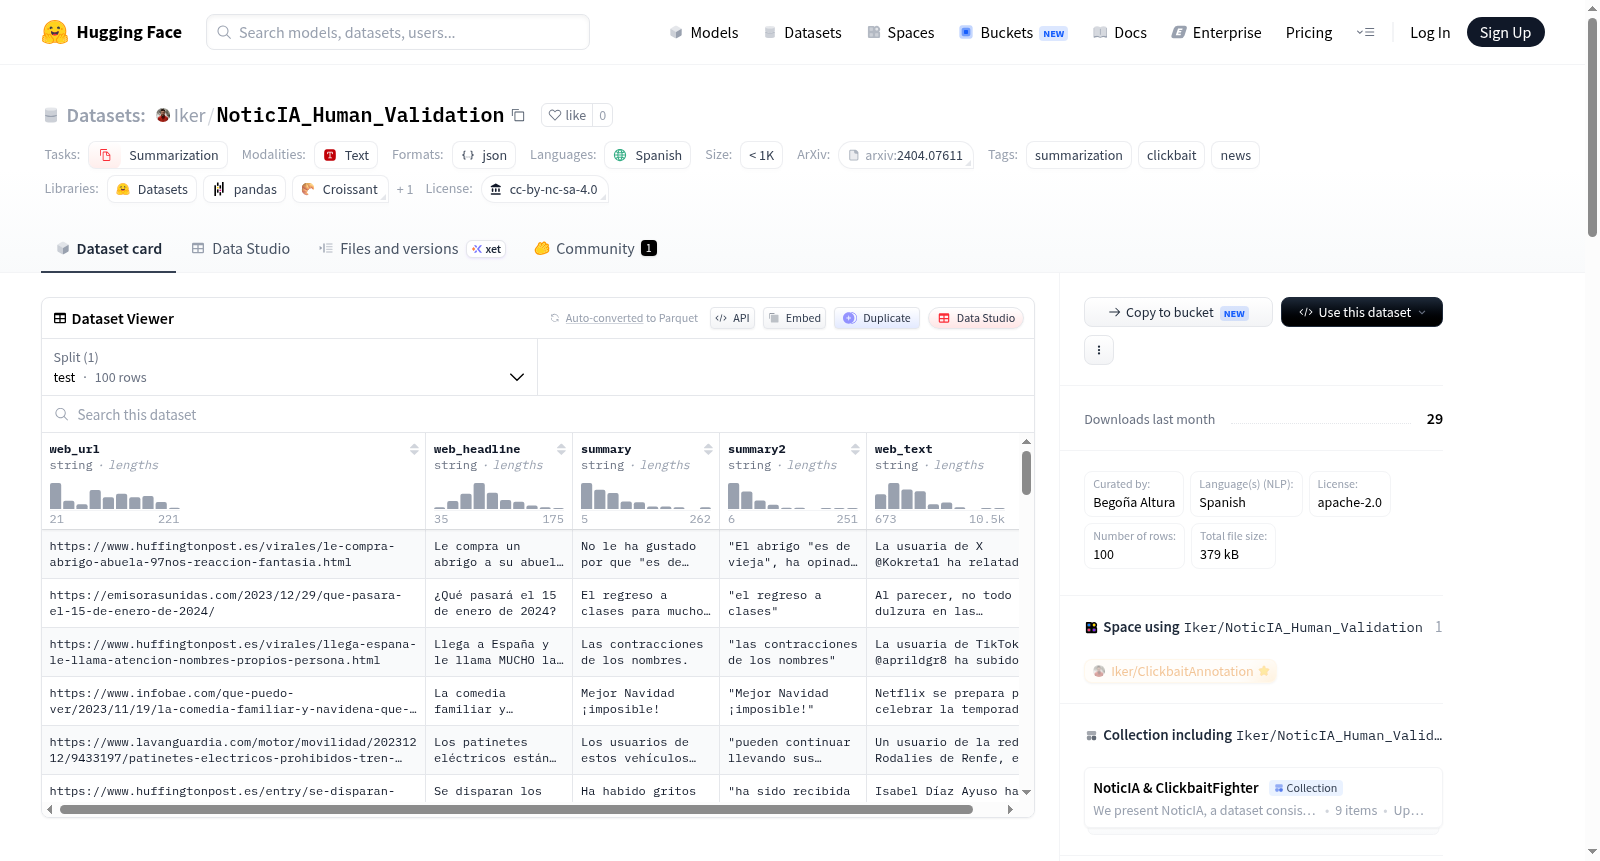1600x861 pixels.
Task: Open the Summarization task tag
Action: 158,155
